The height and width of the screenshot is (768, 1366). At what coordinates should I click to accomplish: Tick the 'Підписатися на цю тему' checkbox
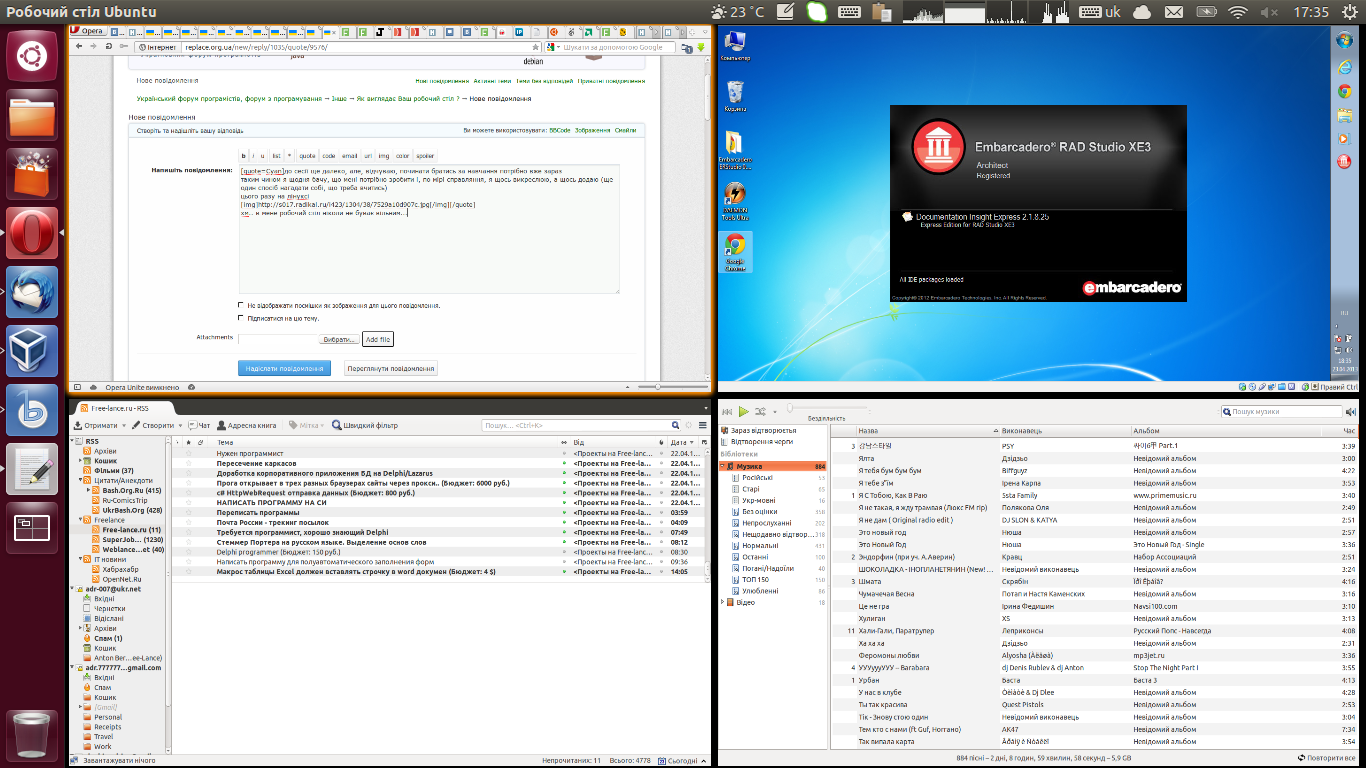pyautogui.click(x=241, y=318)
